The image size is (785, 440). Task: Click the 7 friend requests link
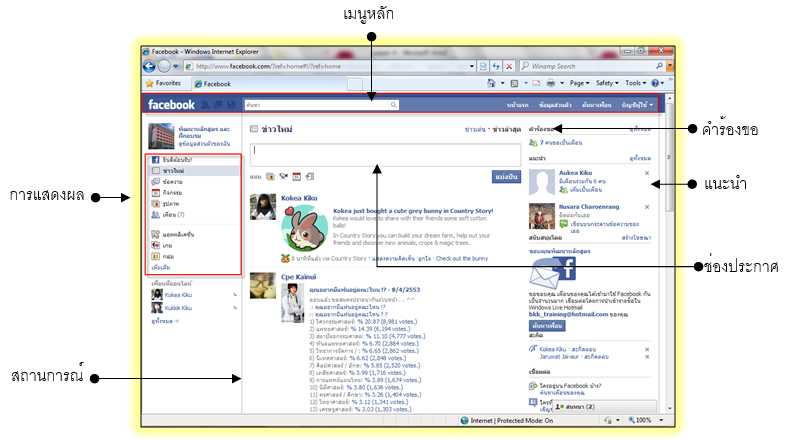pyautogui.click(x=561, y=143)
